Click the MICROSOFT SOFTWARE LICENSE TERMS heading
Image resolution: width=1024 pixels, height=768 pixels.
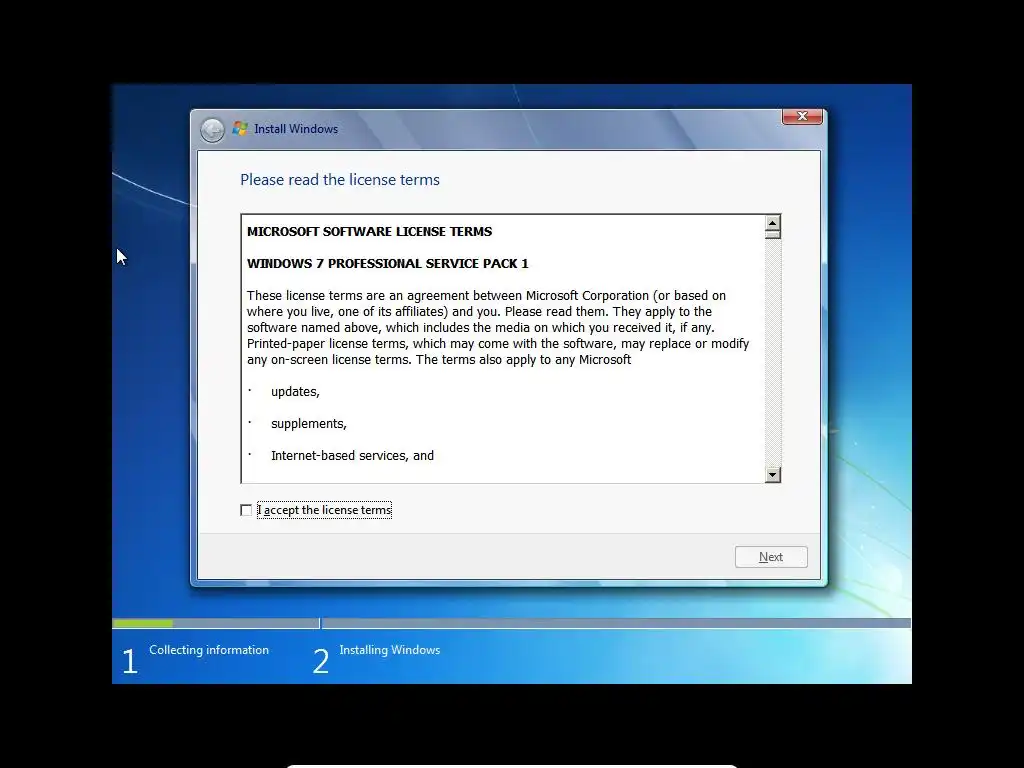(370, 231)
